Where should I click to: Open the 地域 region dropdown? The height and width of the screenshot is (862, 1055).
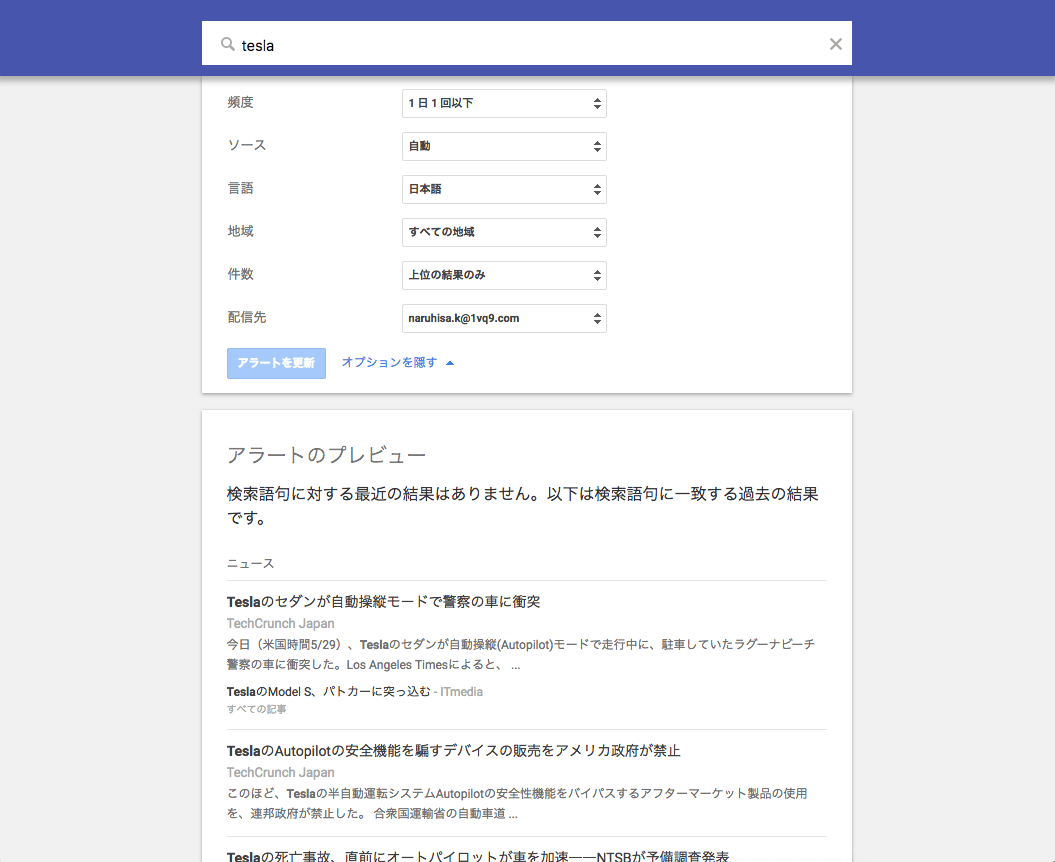(x=504, y=233)
